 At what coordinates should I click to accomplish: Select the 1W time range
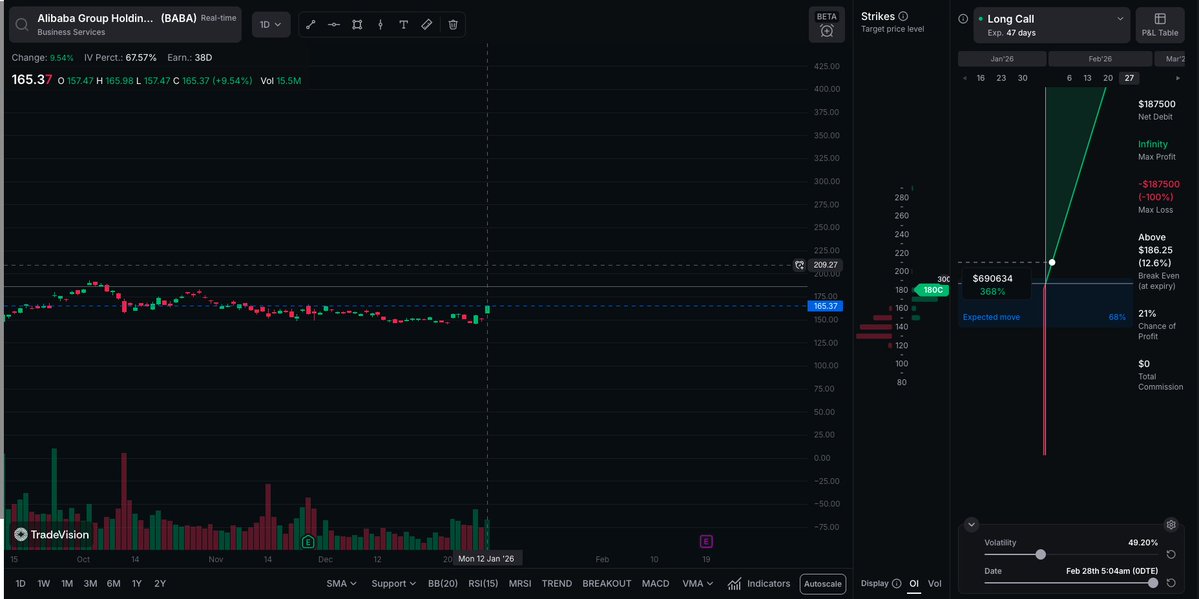[44, 584]
